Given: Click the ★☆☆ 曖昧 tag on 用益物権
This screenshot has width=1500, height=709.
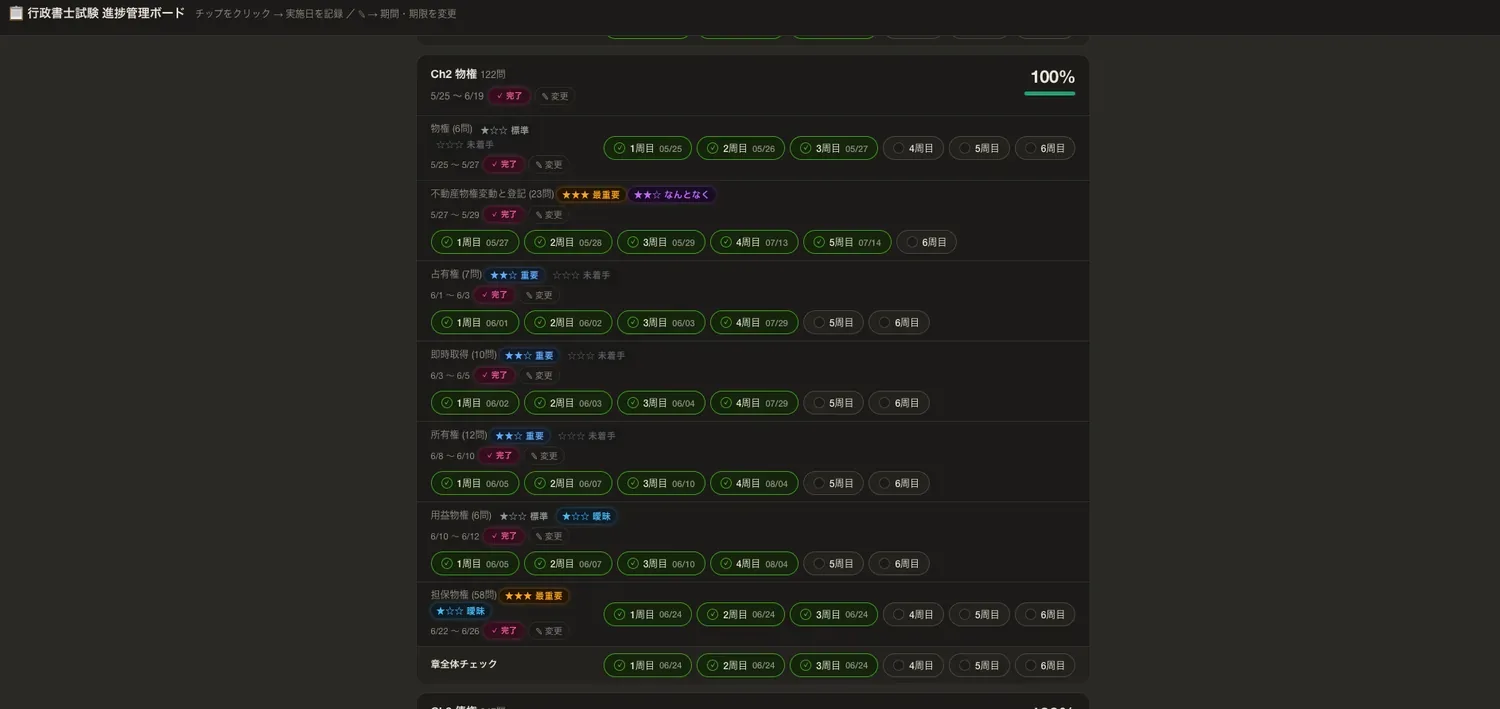Looking at the screenshot, I should [x=586, y=517].
